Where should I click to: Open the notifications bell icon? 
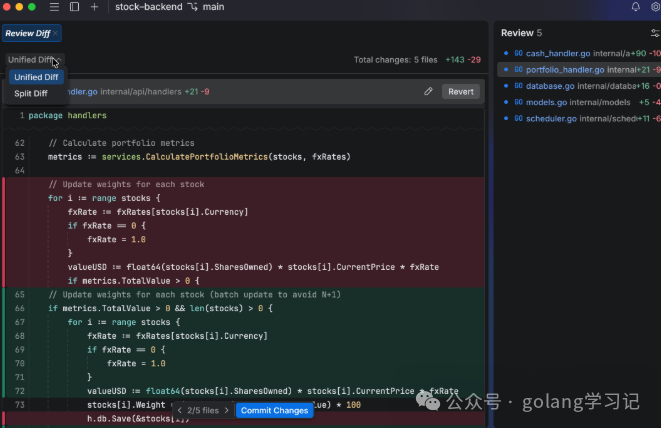635,7
